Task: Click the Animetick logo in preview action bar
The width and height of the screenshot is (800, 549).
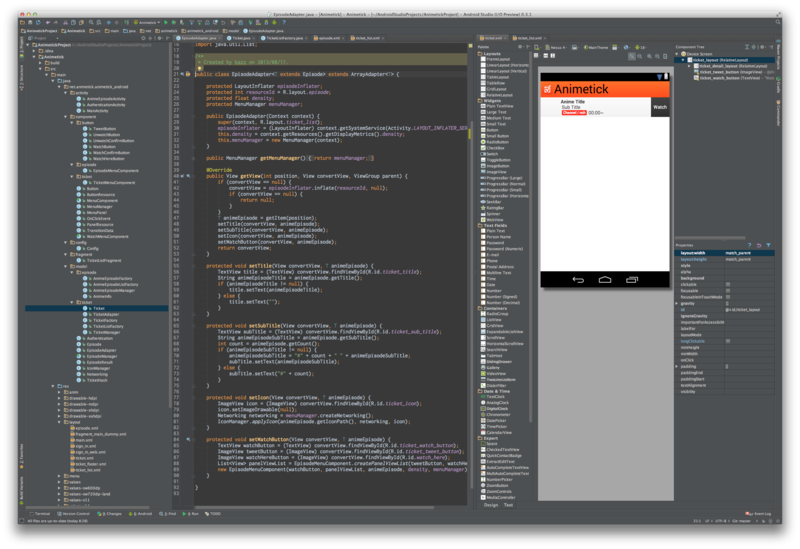Action: coord(547,89)
